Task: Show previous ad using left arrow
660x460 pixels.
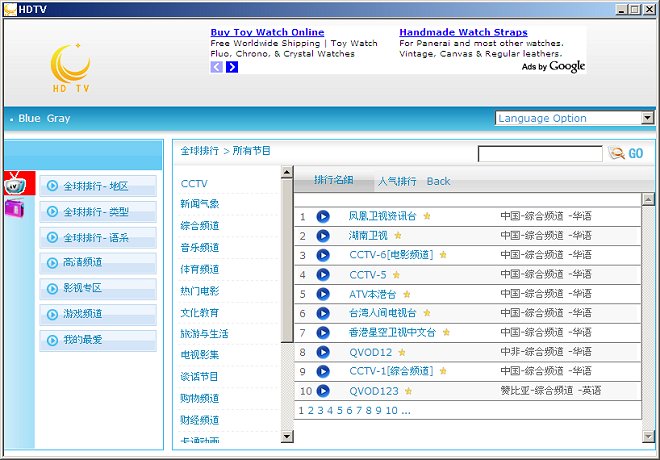Action: point(216,67)
